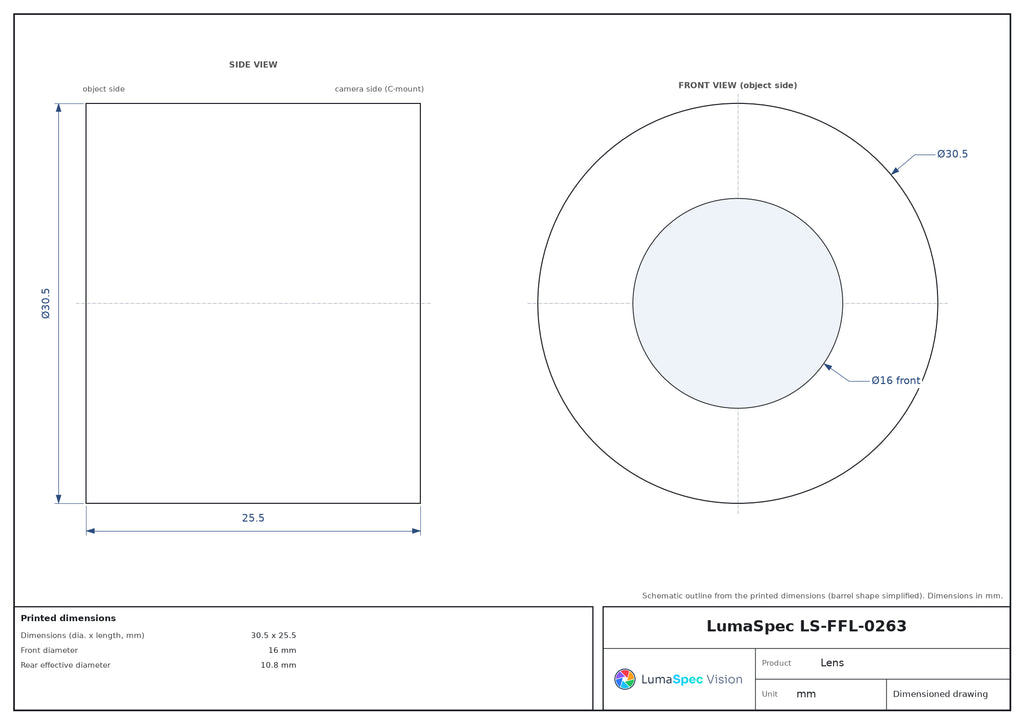Viewport: 1024px width, 724px height.
Task: Click the 'Unit' field label
Action: click(769, 694)
